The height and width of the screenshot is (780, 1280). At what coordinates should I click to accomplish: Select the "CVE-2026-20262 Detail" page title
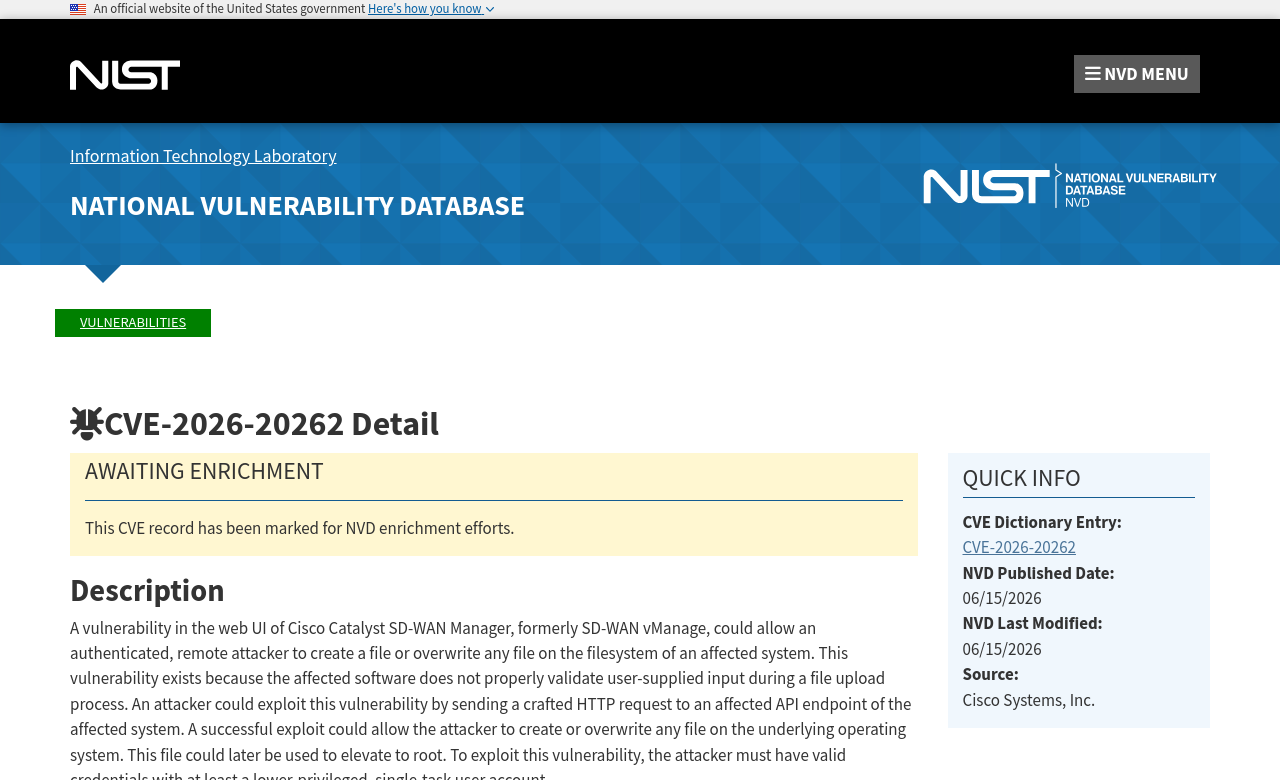pyautogui.click(x=271, y=424)
